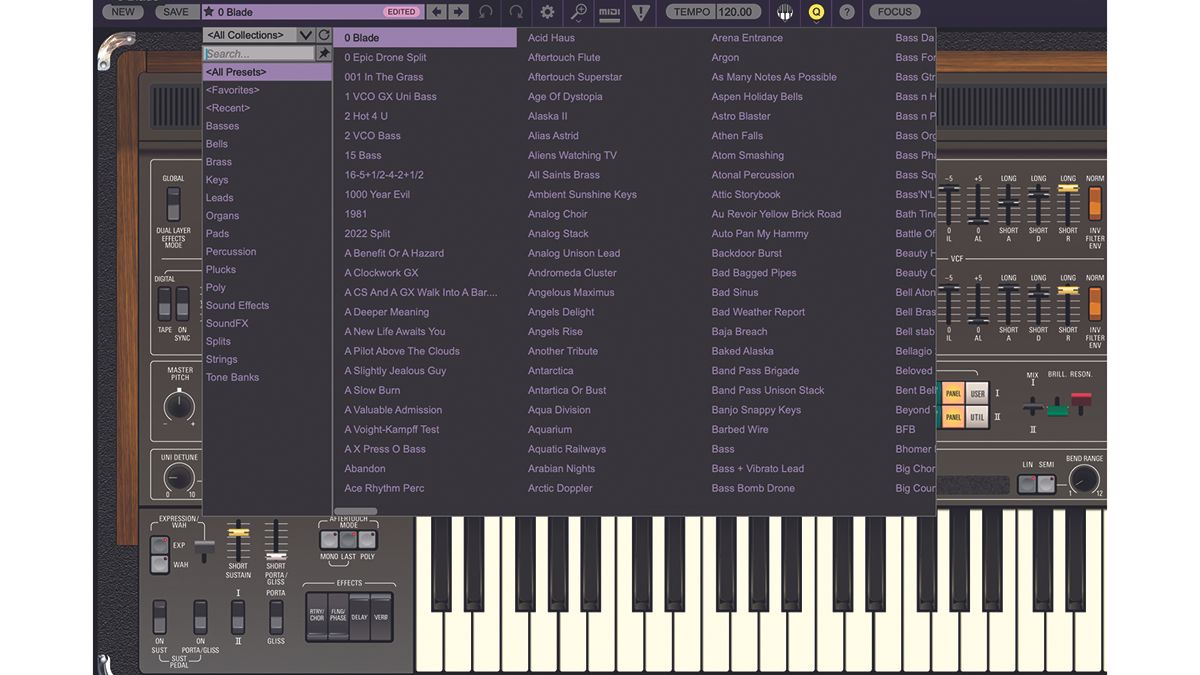
Task: Click the SAVE button
Action: coord(175,12)
